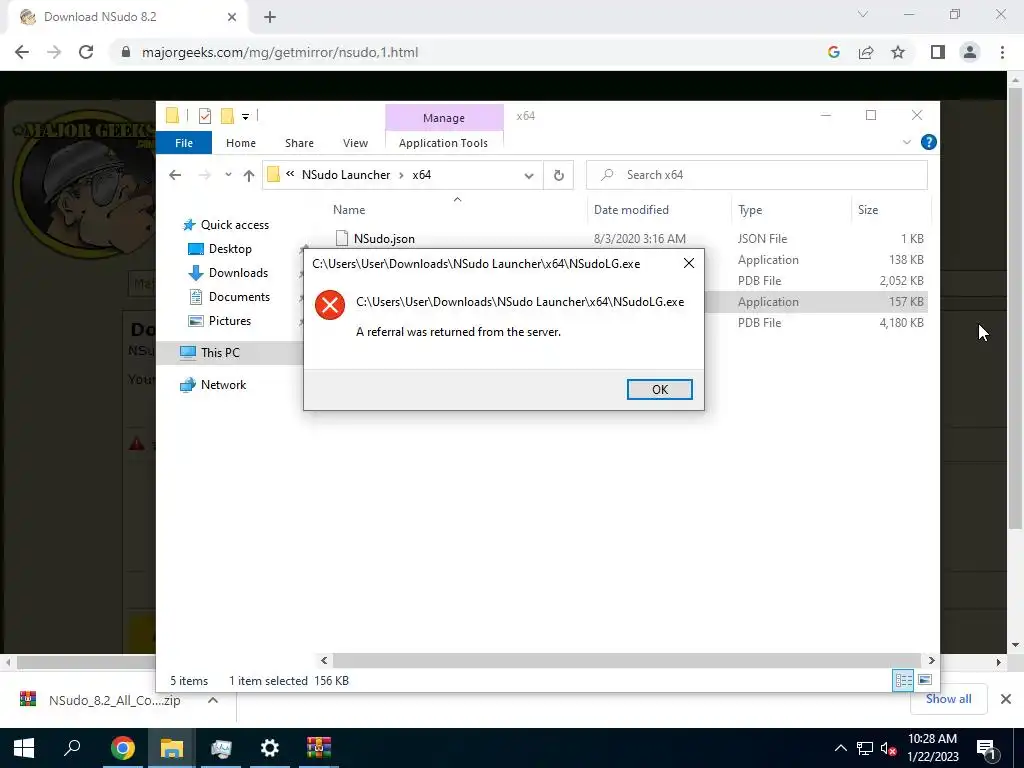Click Chrome back button
Screen dimensions: 1024x768
[x=22, y=52]
